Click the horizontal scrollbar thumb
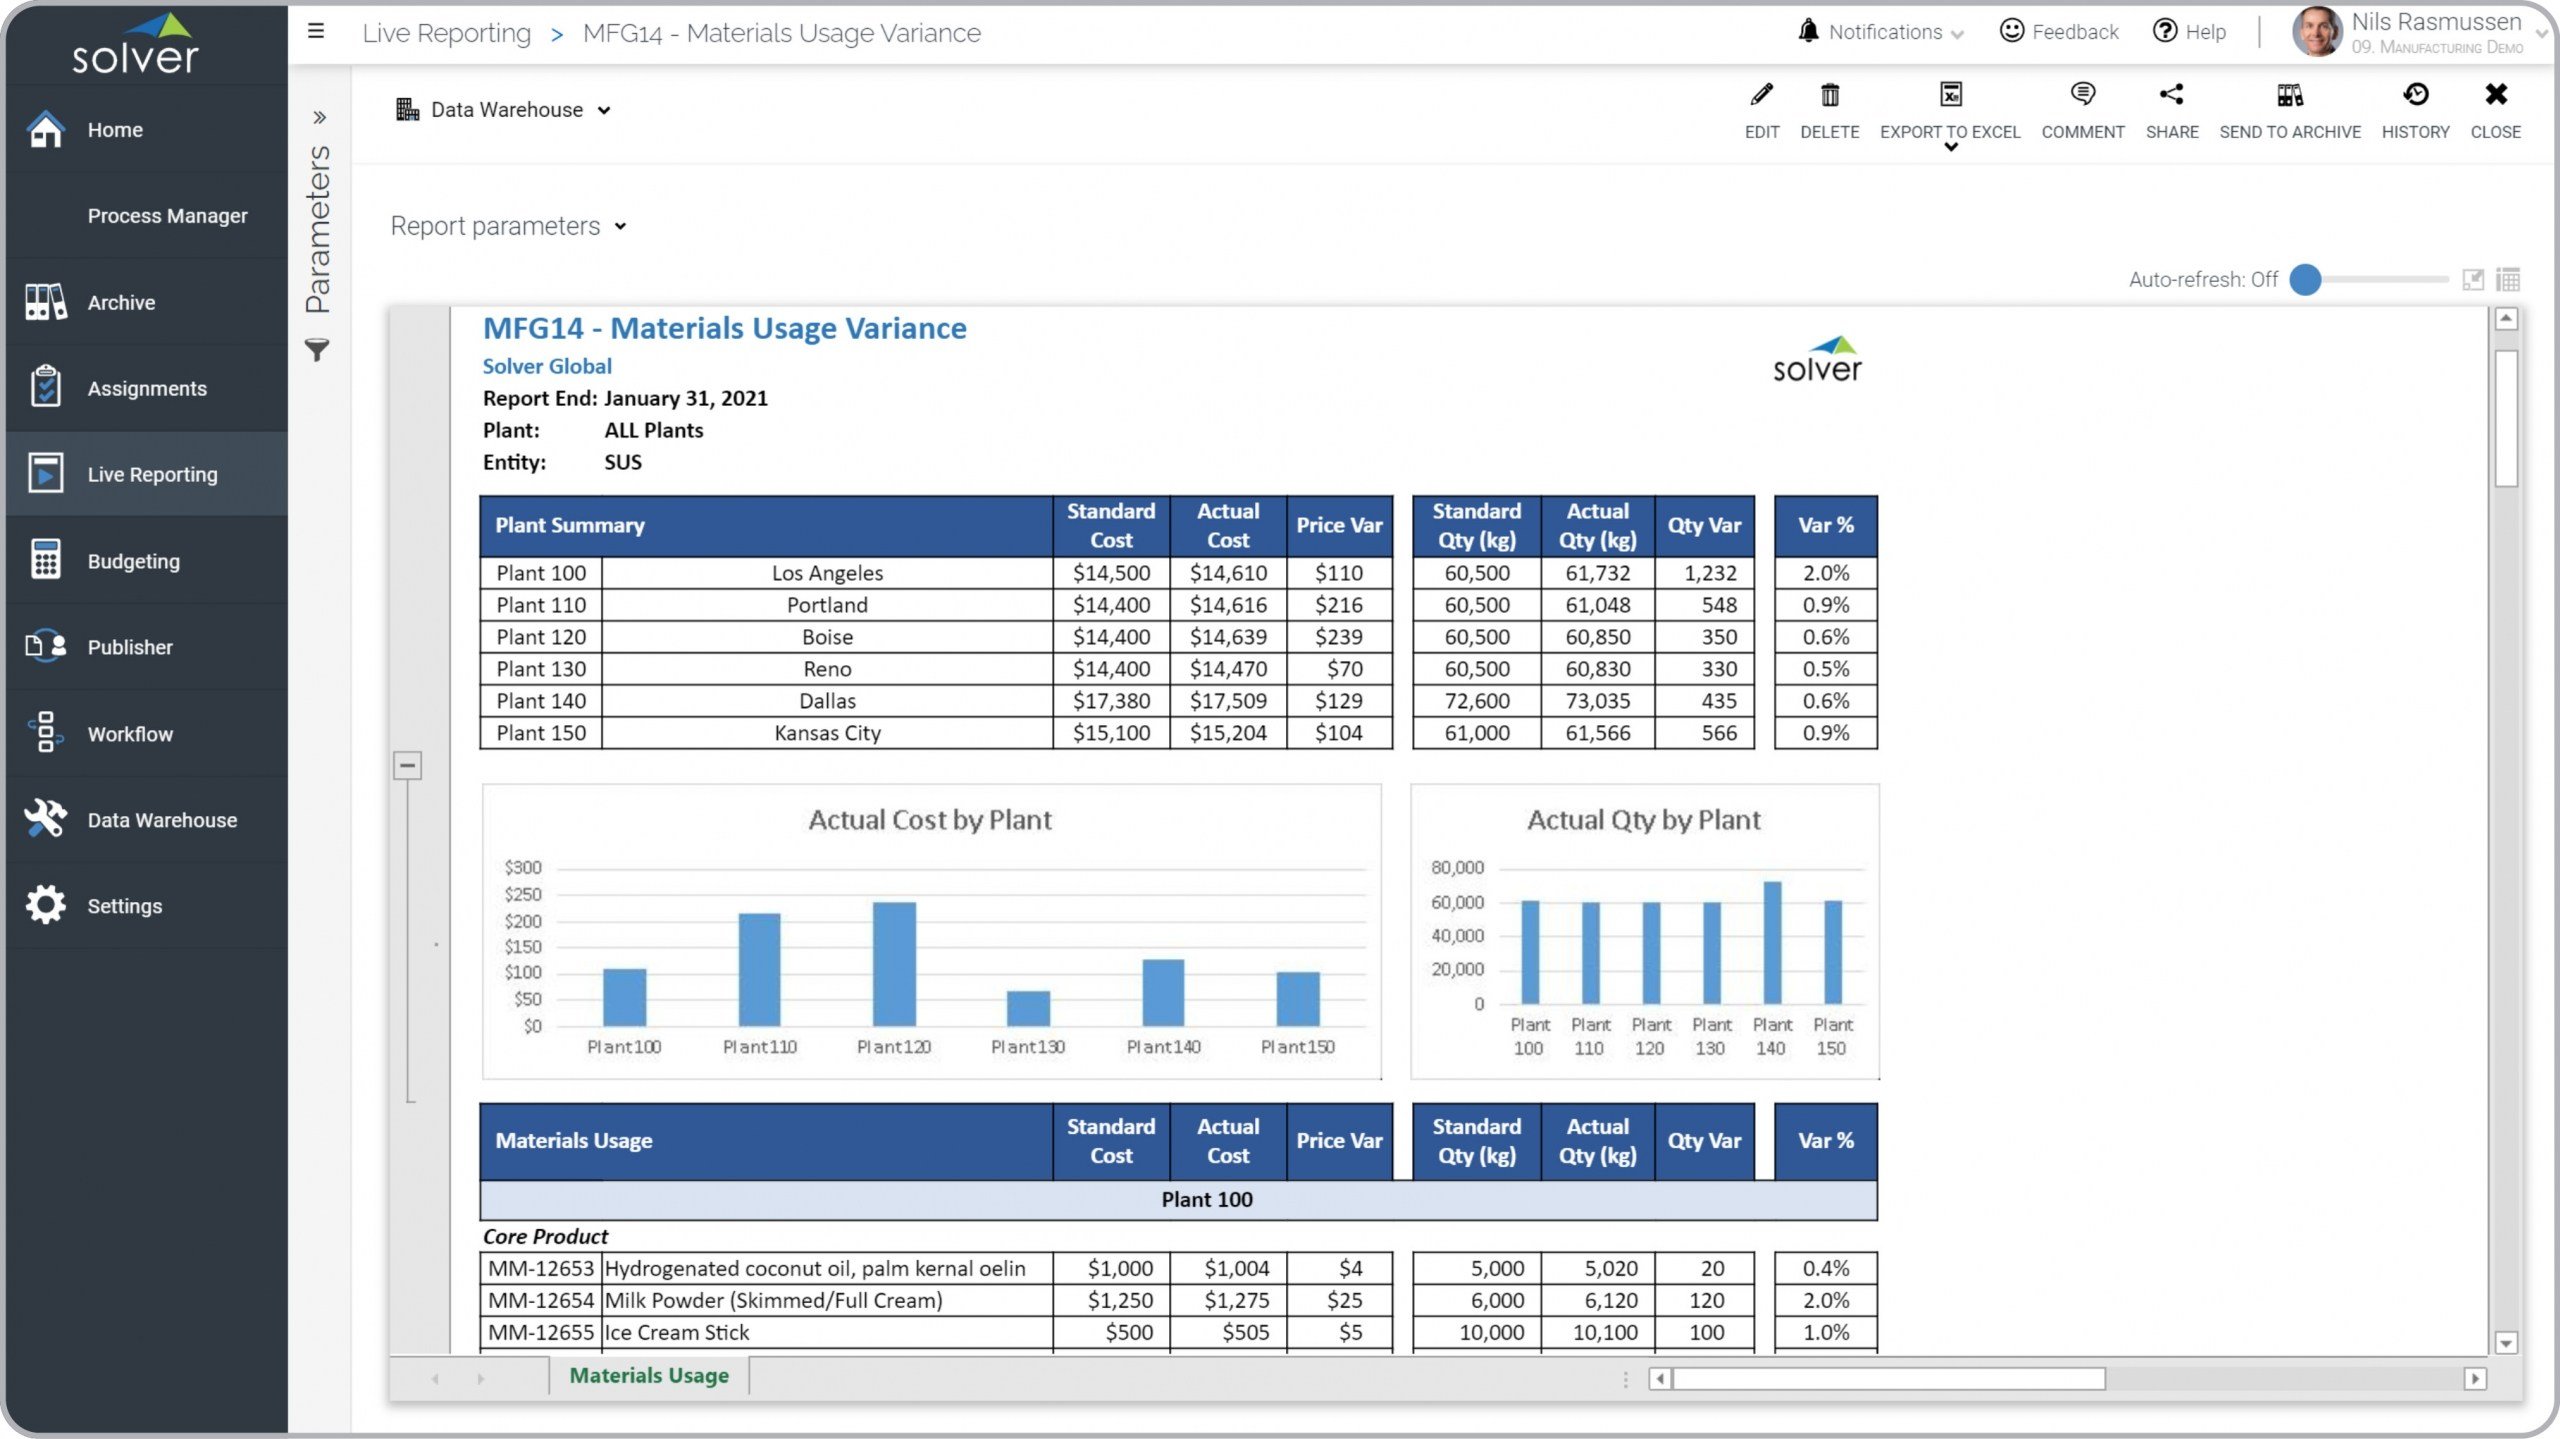Image resolution: width=2560 pixels, height=1439 pixels. pyautogui.click(x=1888, y=1379)
